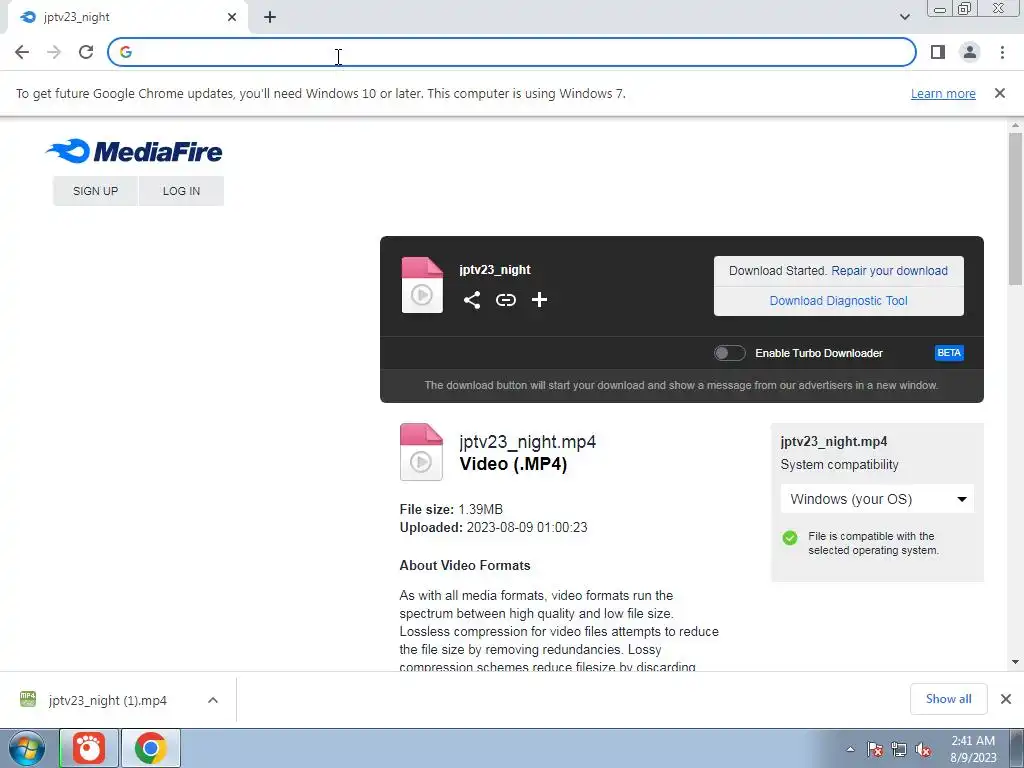
Task: Click the network tray icon
Action: pos(899,749)
